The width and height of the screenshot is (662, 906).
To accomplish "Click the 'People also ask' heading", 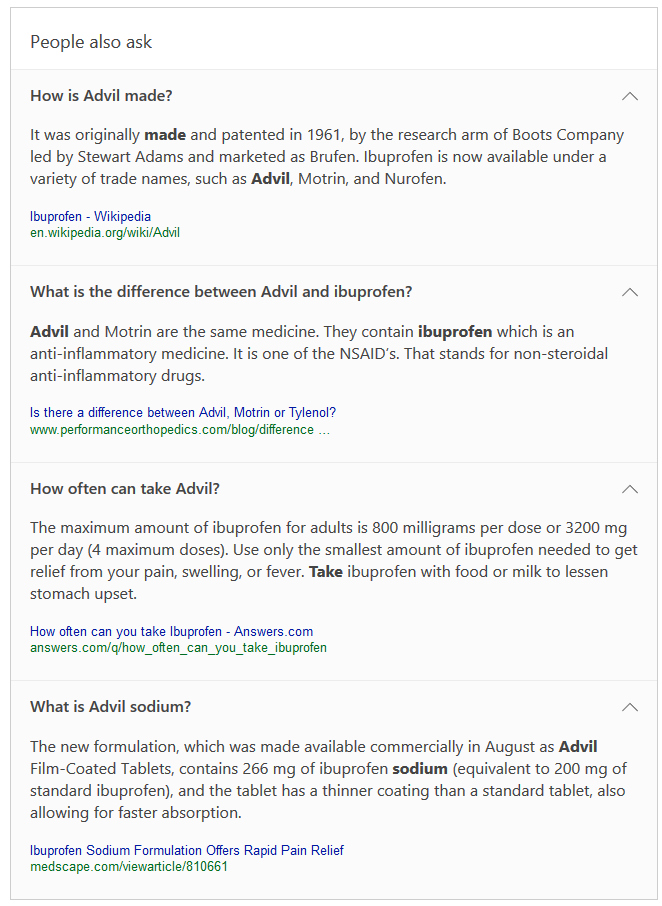I will [91, 42].
